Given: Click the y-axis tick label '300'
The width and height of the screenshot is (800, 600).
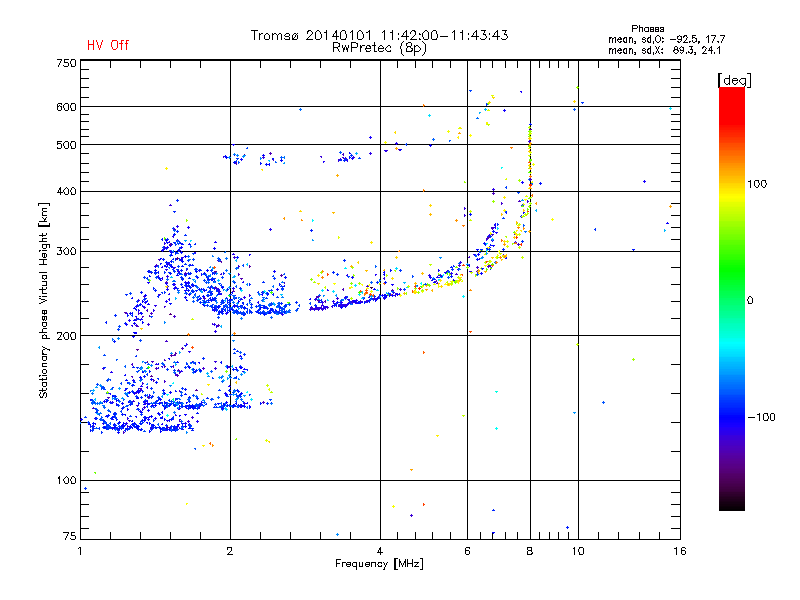Looking at the screenshot, I should 66,252.
